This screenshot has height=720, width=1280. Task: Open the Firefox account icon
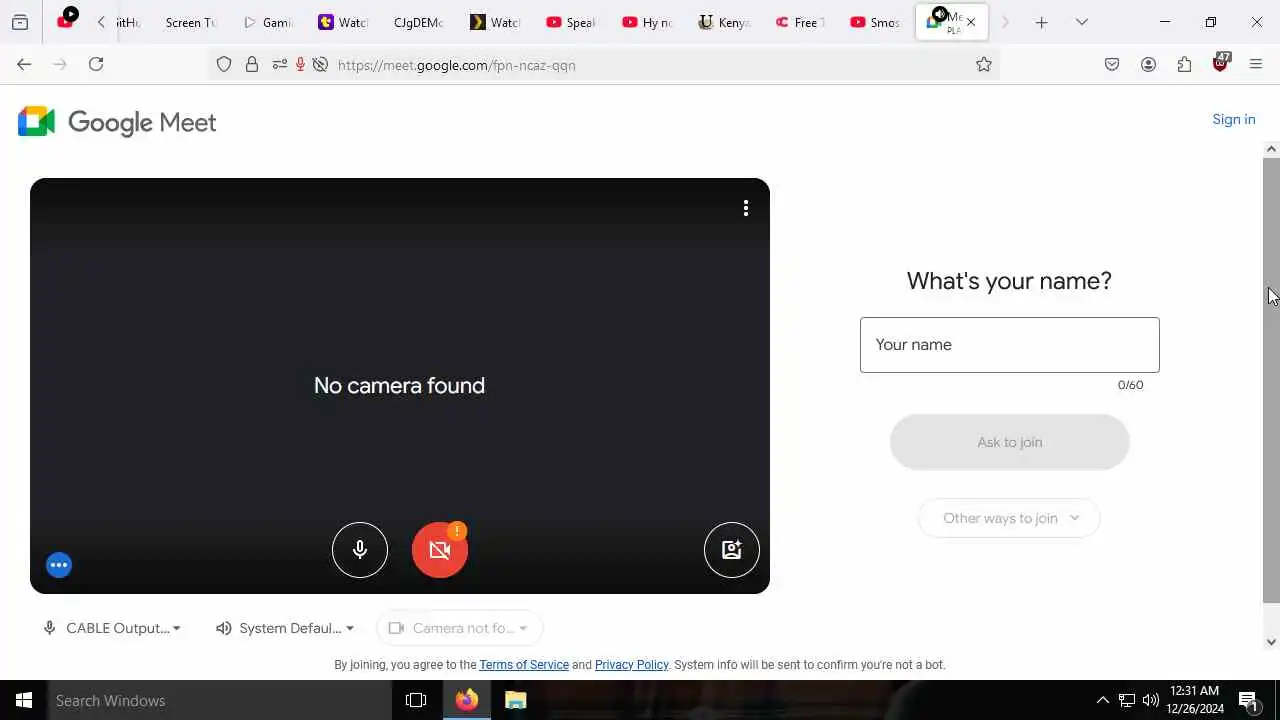[x=1148, y=64]
